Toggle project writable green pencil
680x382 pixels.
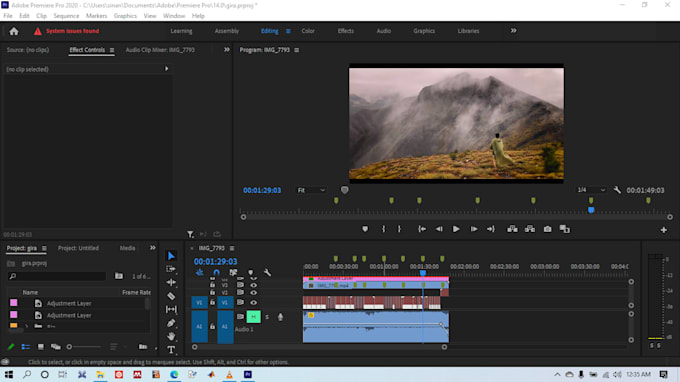[11, 347]
